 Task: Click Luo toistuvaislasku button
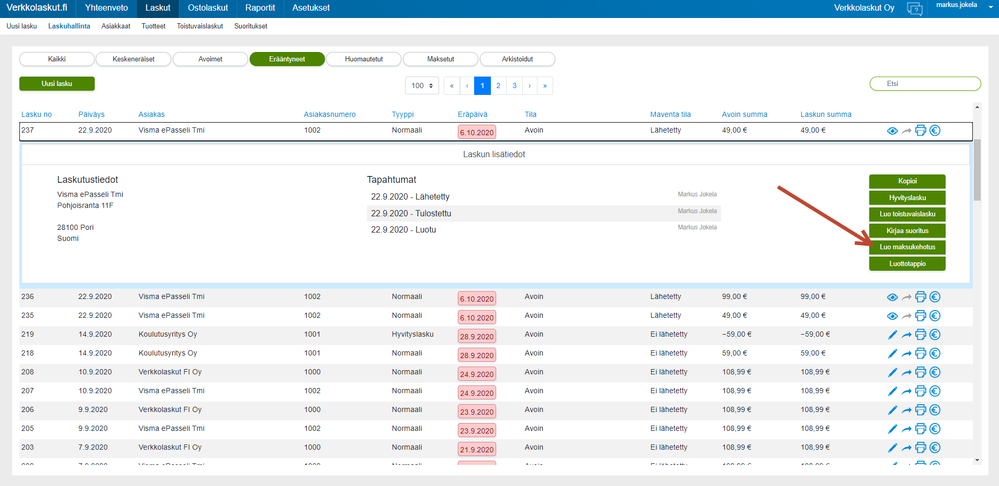[907, 214]
